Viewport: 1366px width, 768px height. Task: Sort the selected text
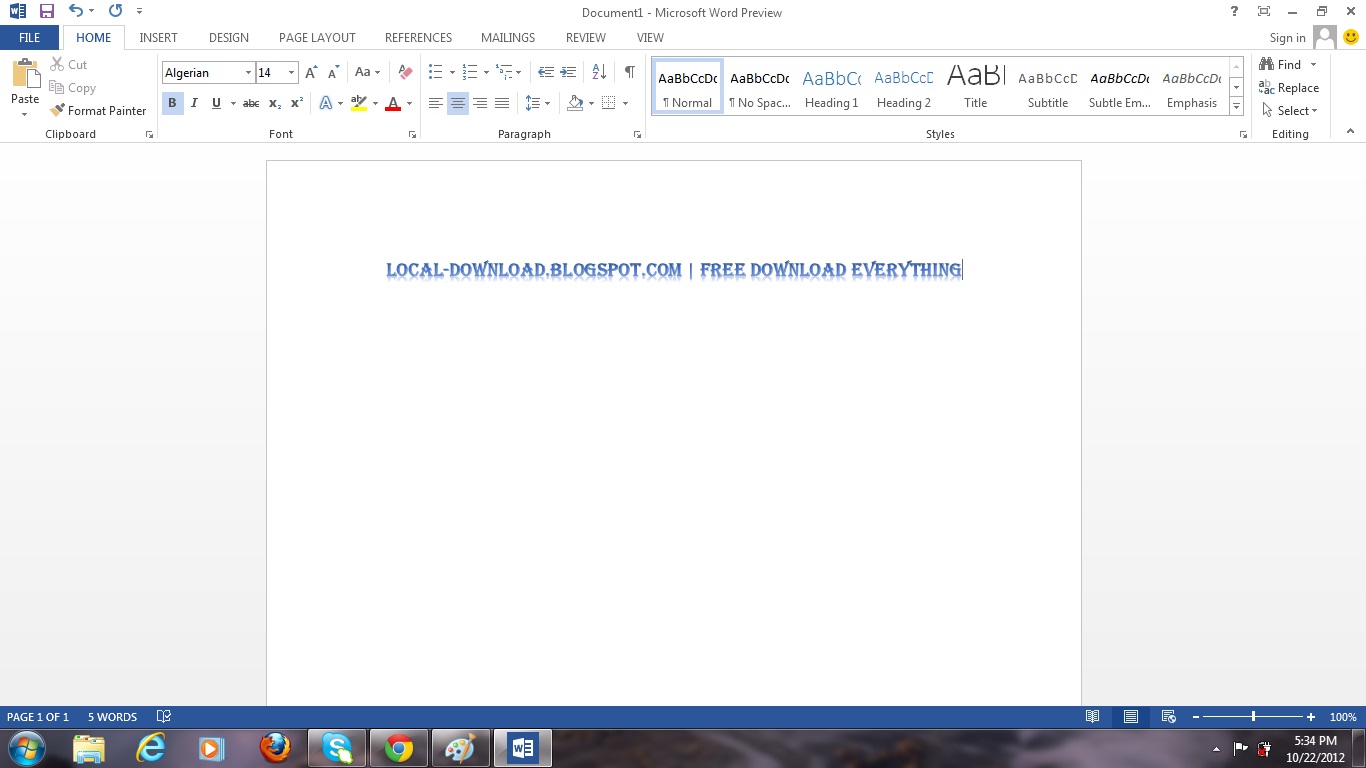pos(599,72)
